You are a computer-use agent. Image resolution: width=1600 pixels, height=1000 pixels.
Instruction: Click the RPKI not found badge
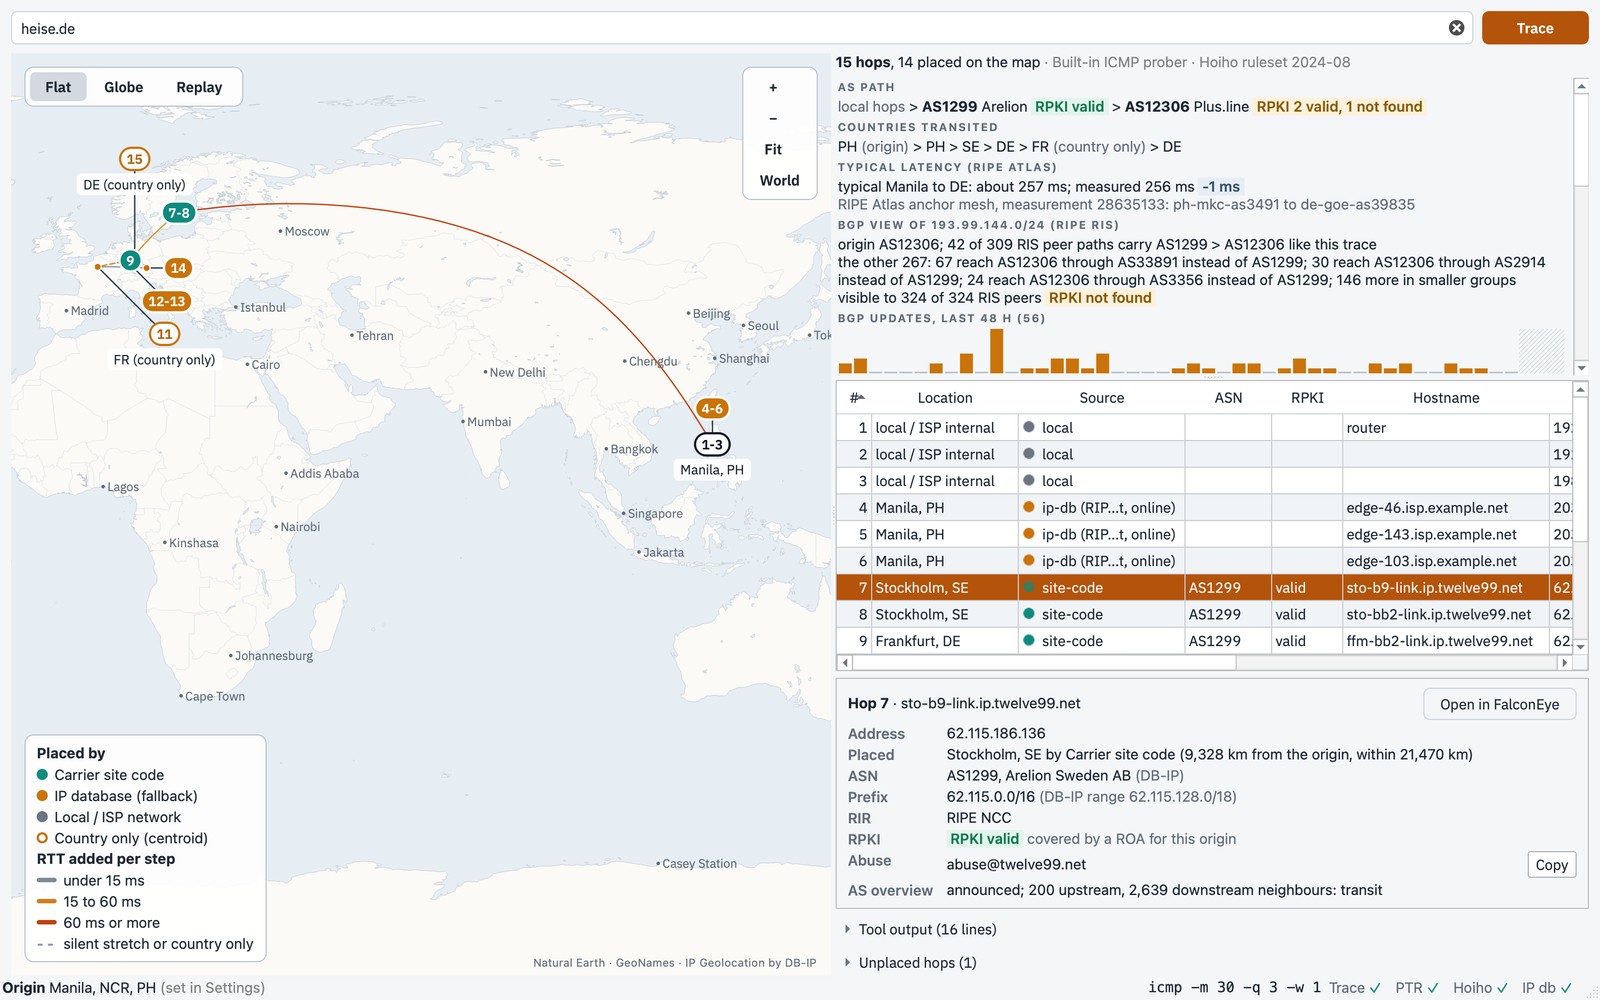(x=1100, y=297)
